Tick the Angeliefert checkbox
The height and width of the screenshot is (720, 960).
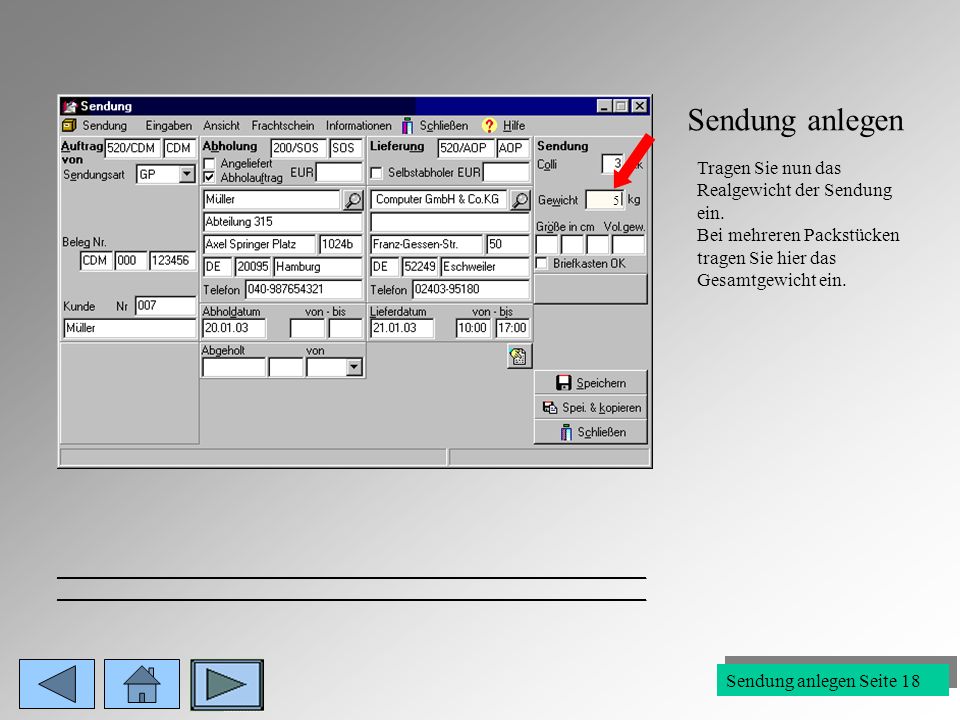[x=209, y=164]
